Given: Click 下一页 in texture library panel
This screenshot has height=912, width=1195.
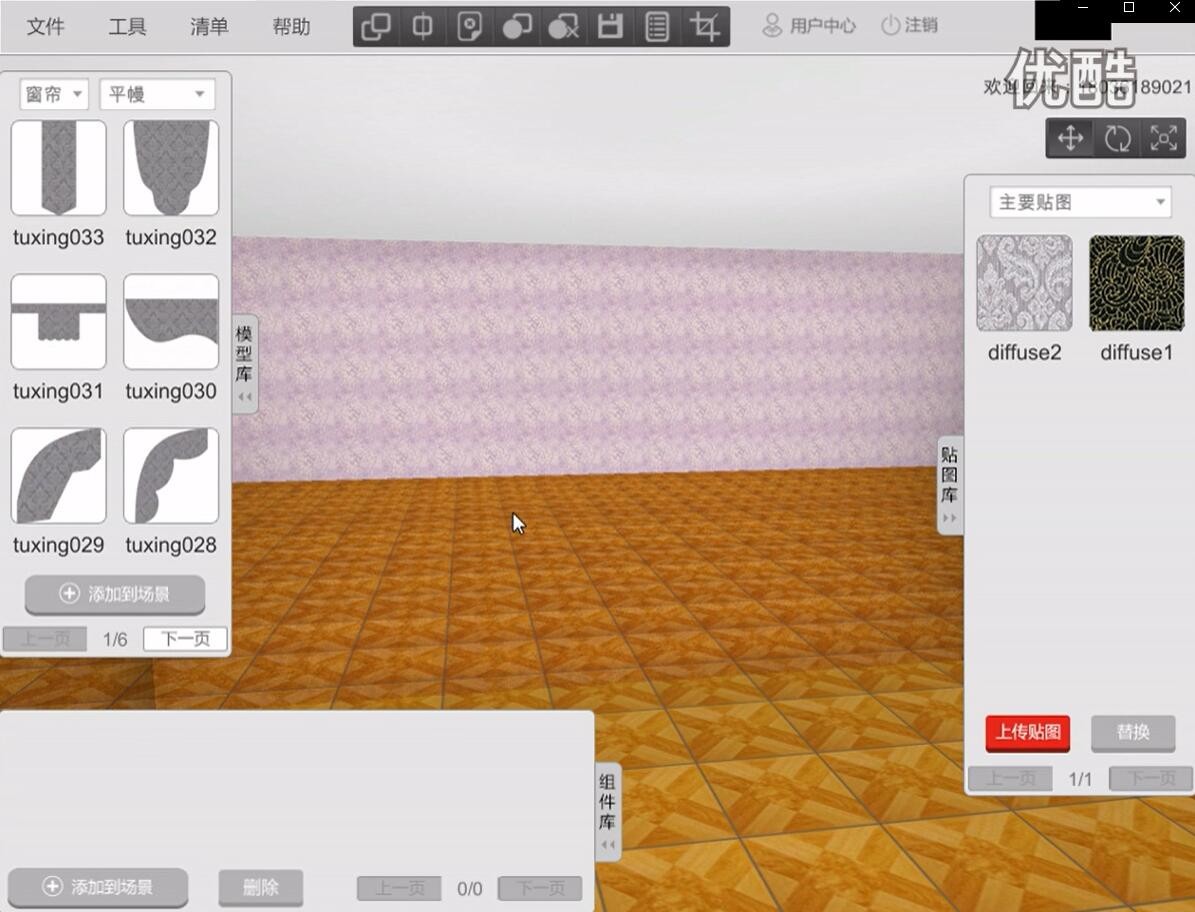Looking at the screenshot, I should [x=1151, y=779].
